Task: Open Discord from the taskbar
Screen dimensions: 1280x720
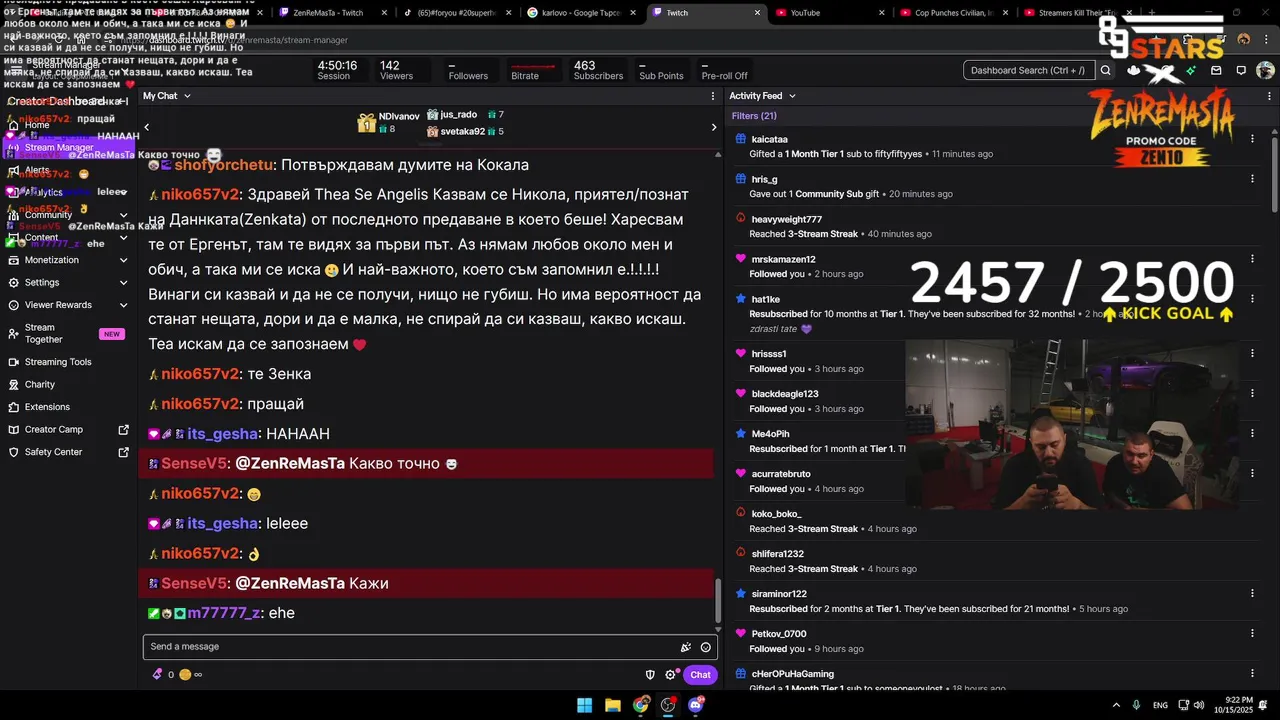Action: (x=696, y=705)
